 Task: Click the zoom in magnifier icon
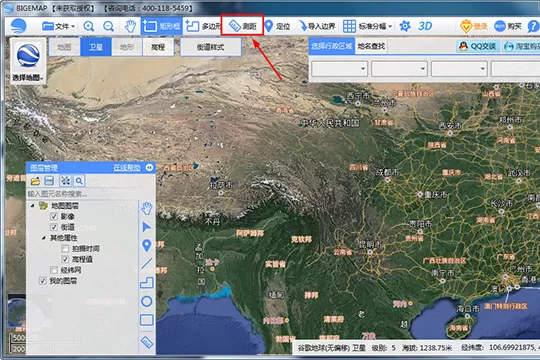[89, 26]
